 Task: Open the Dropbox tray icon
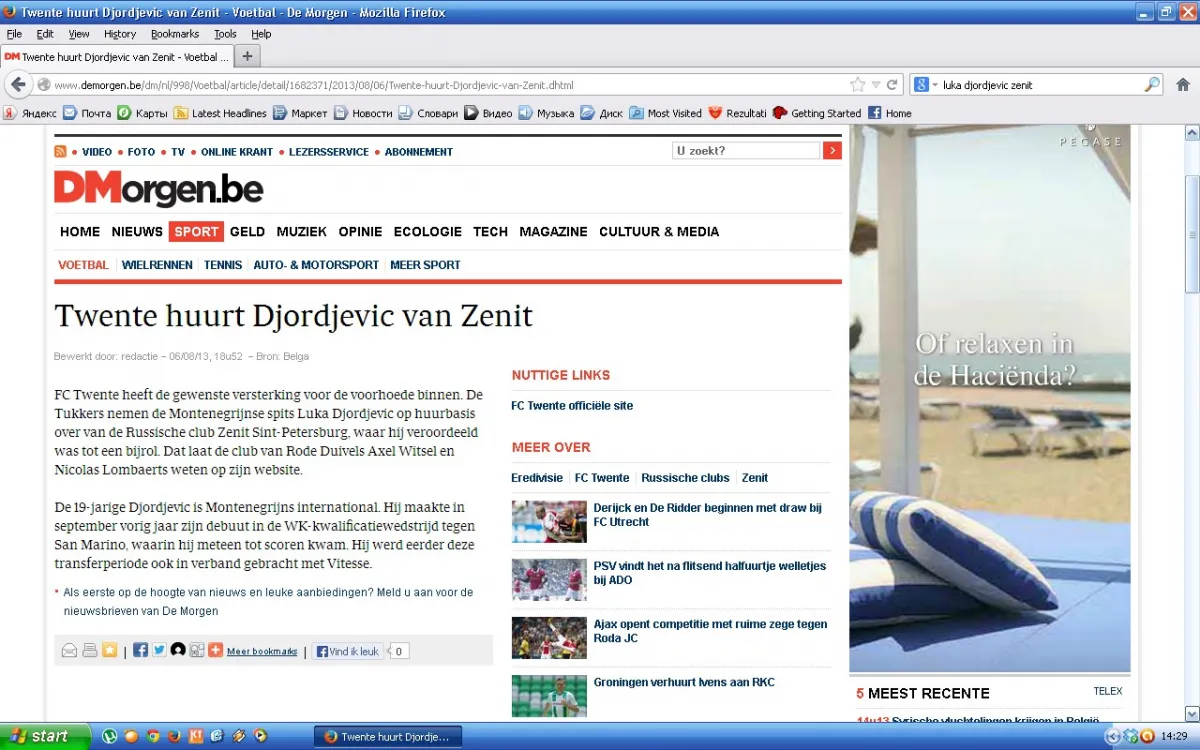pyautogui.click(x=1131, y=737)
